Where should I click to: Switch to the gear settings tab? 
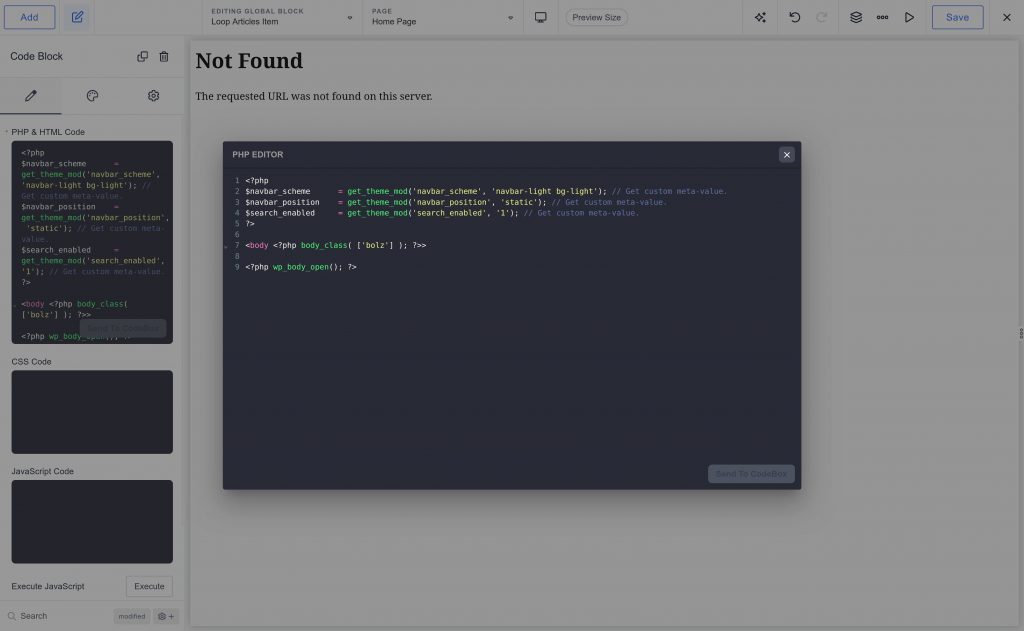pyautogui.click(x=153, y=95)
